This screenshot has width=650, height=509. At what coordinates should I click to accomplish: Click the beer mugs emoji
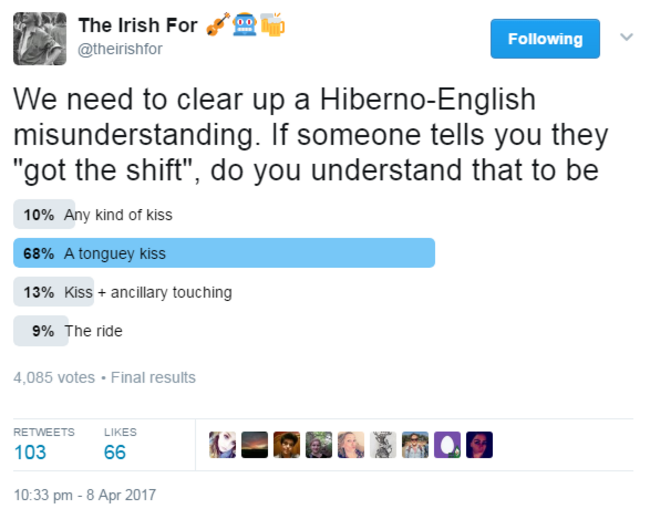[272, 24]
